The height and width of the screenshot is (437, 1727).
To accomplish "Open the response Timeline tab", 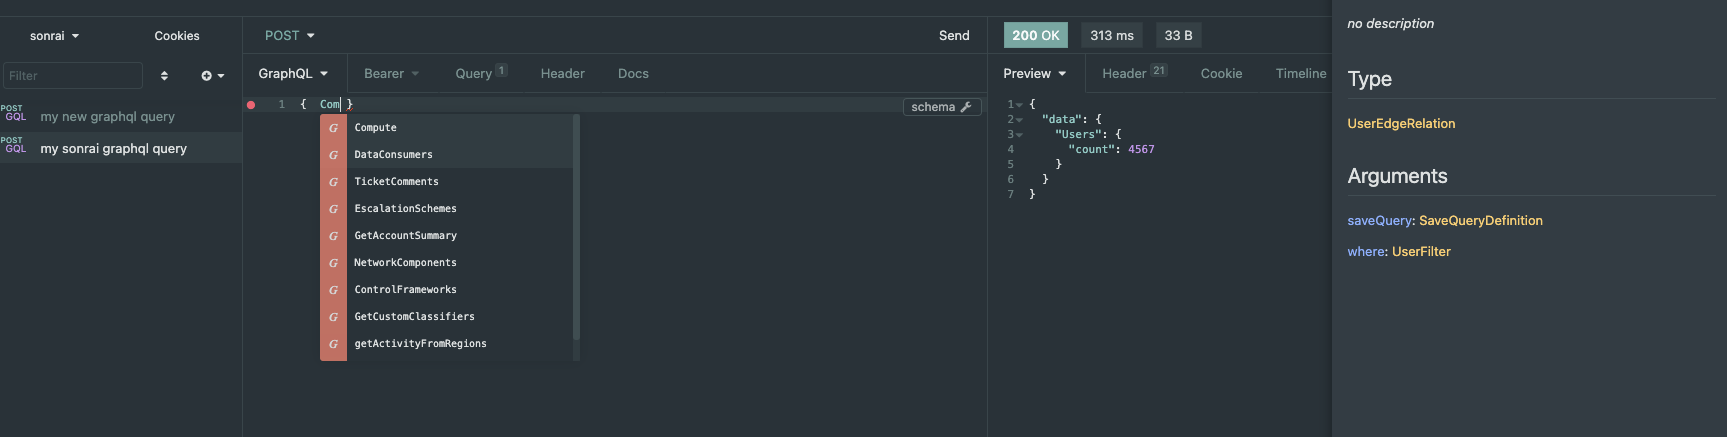I will pos(1300,74).
